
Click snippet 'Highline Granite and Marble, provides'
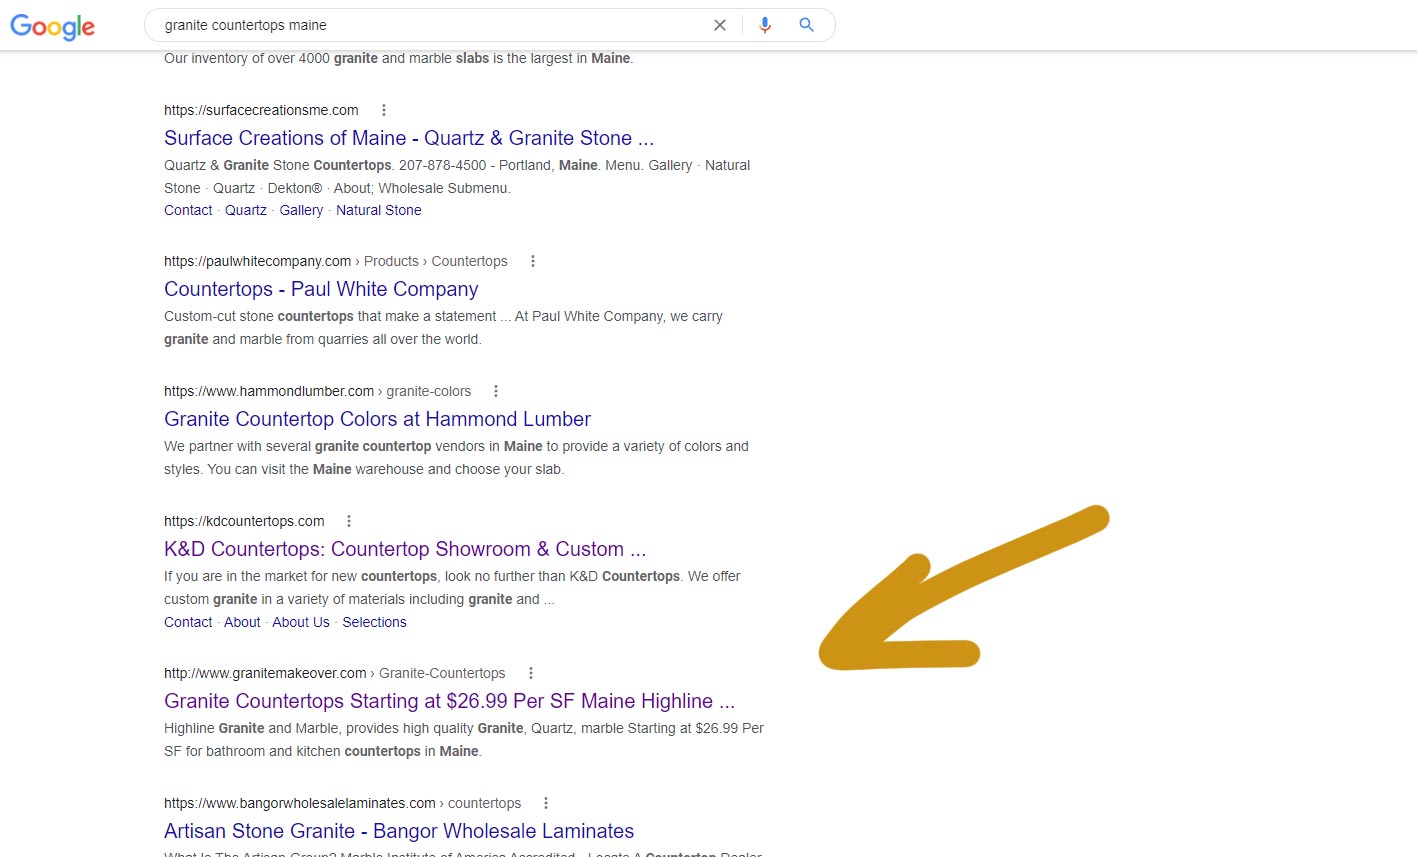464,740
